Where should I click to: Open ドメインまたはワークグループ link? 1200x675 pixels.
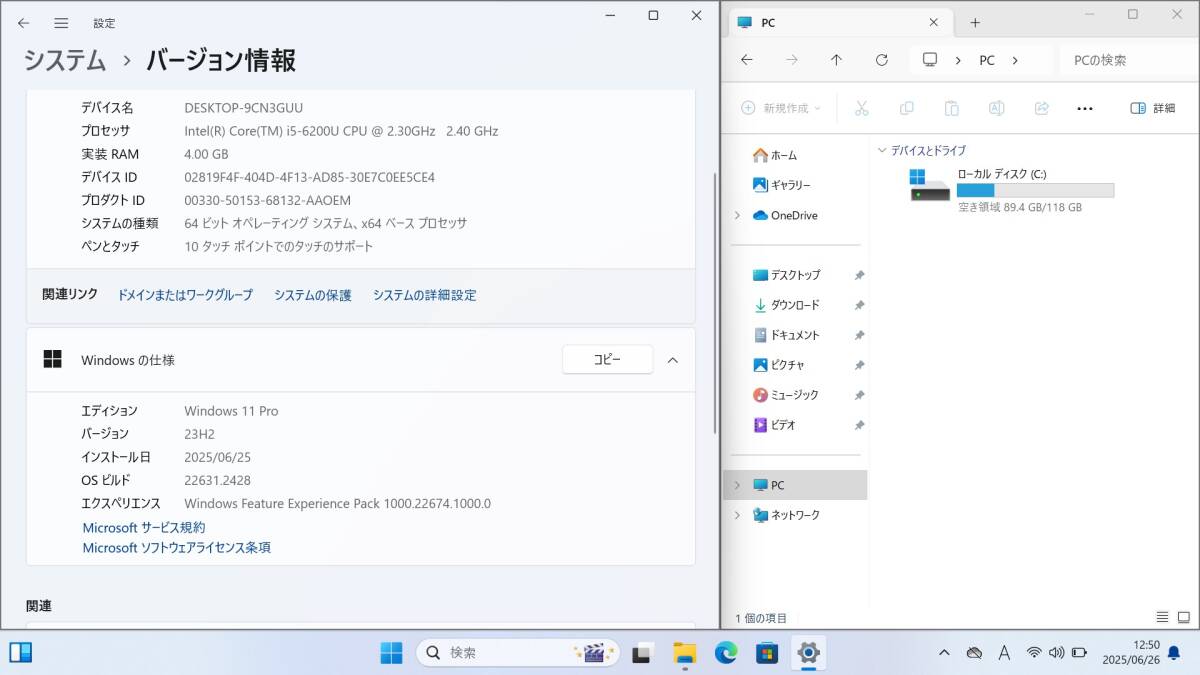tap(185, 295)
